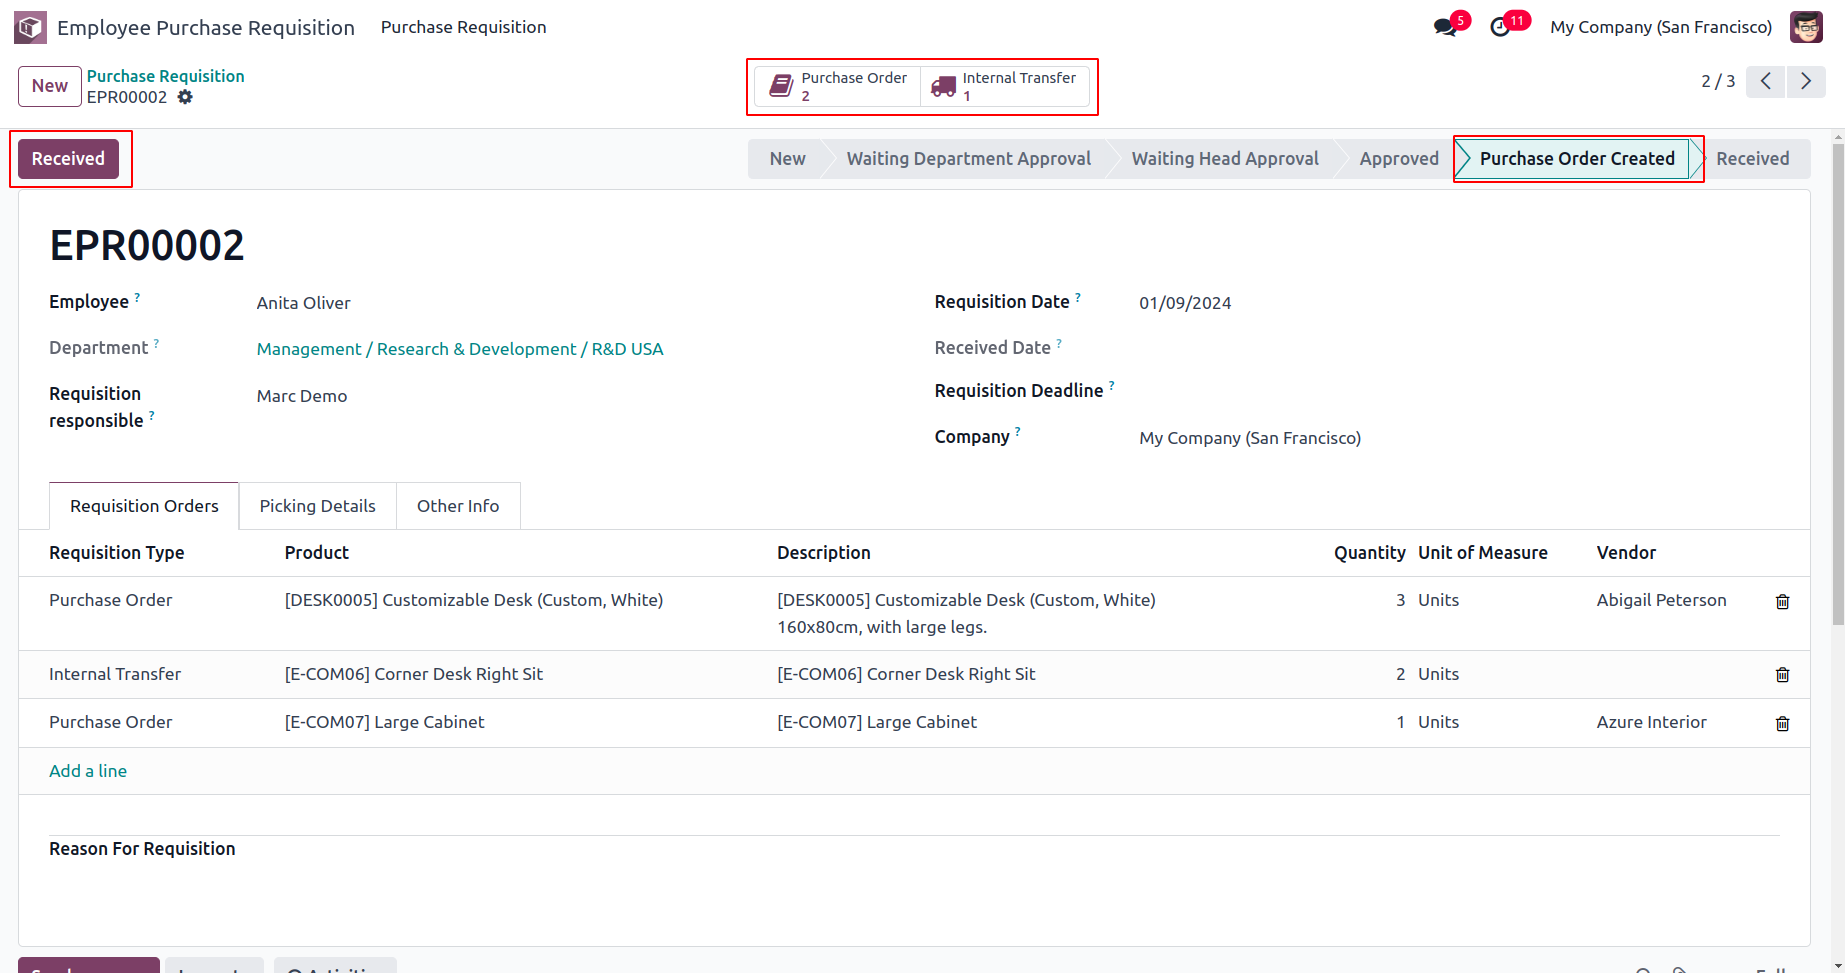
Task: Click the Add a line link
Action: [88, 771]
